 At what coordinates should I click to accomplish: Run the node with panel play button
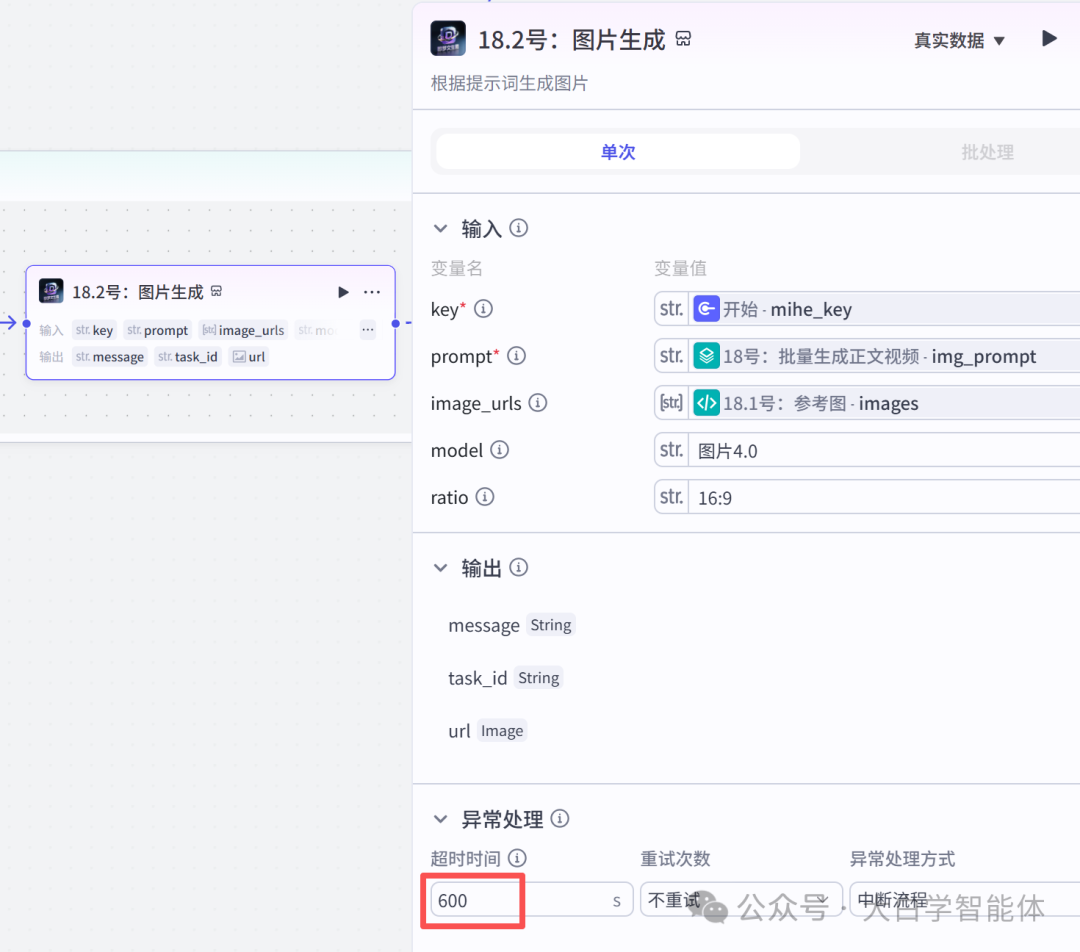tap(1049, 39)
